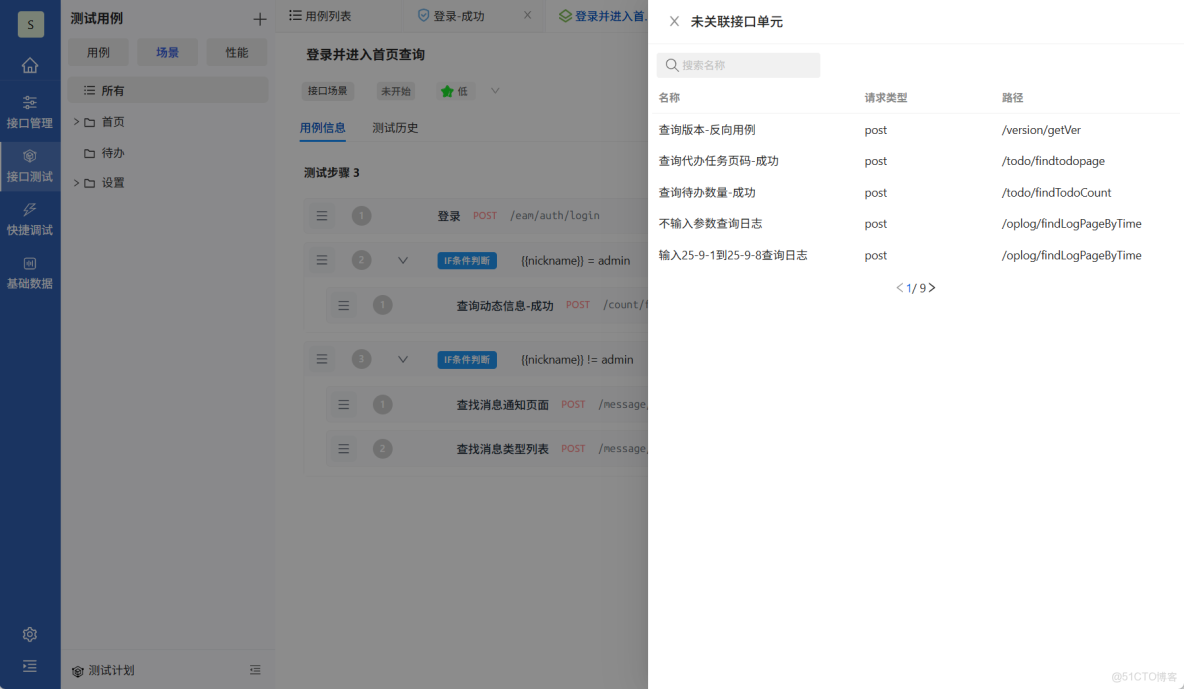Add a new test case with the plus icon

click(259, 17)
